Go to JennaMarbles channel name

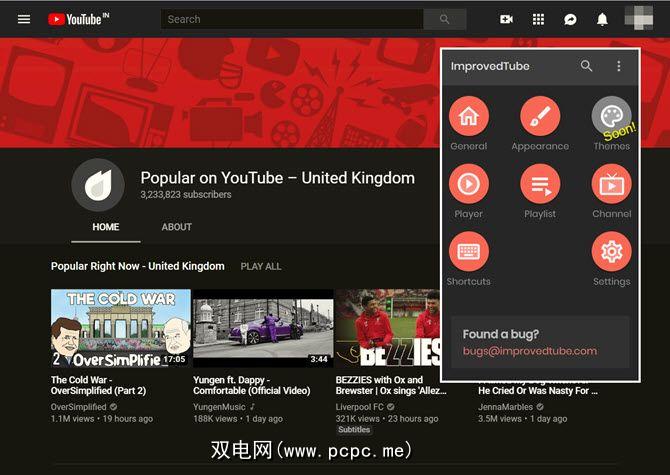[x=505, y=407]
